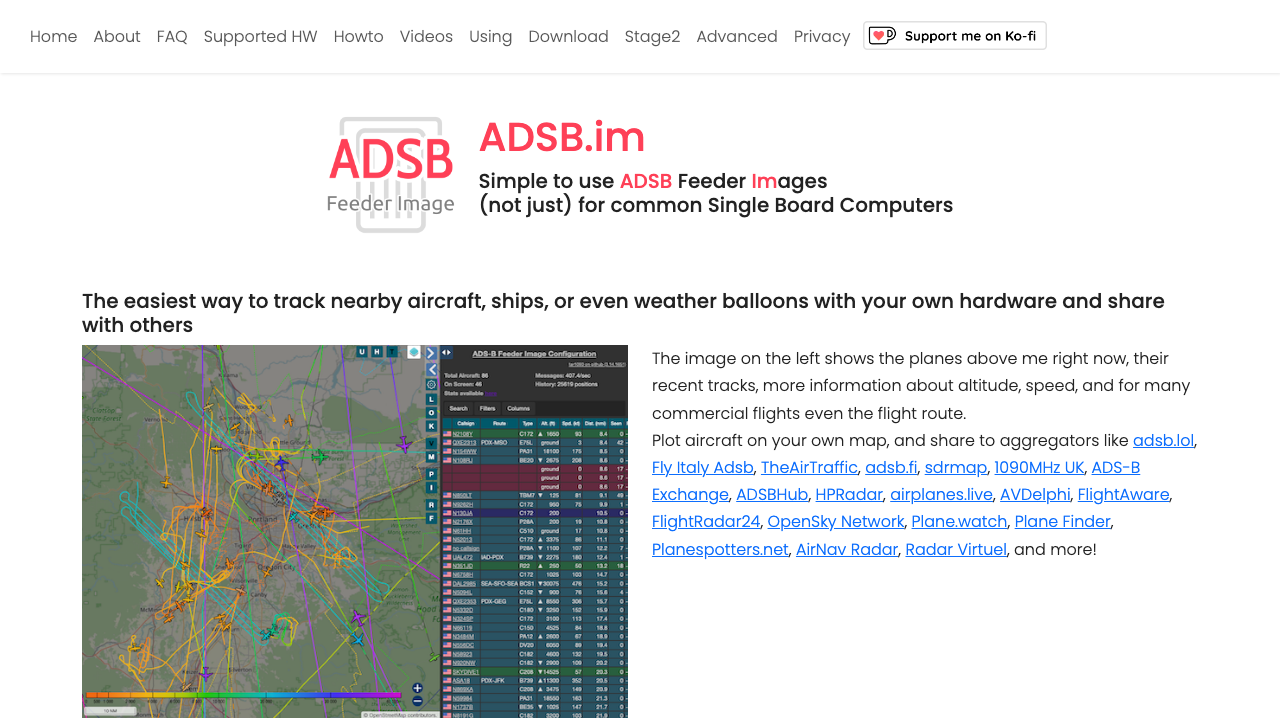
Task: Follow the Fly Italy Adsb link
Action: 703,468
